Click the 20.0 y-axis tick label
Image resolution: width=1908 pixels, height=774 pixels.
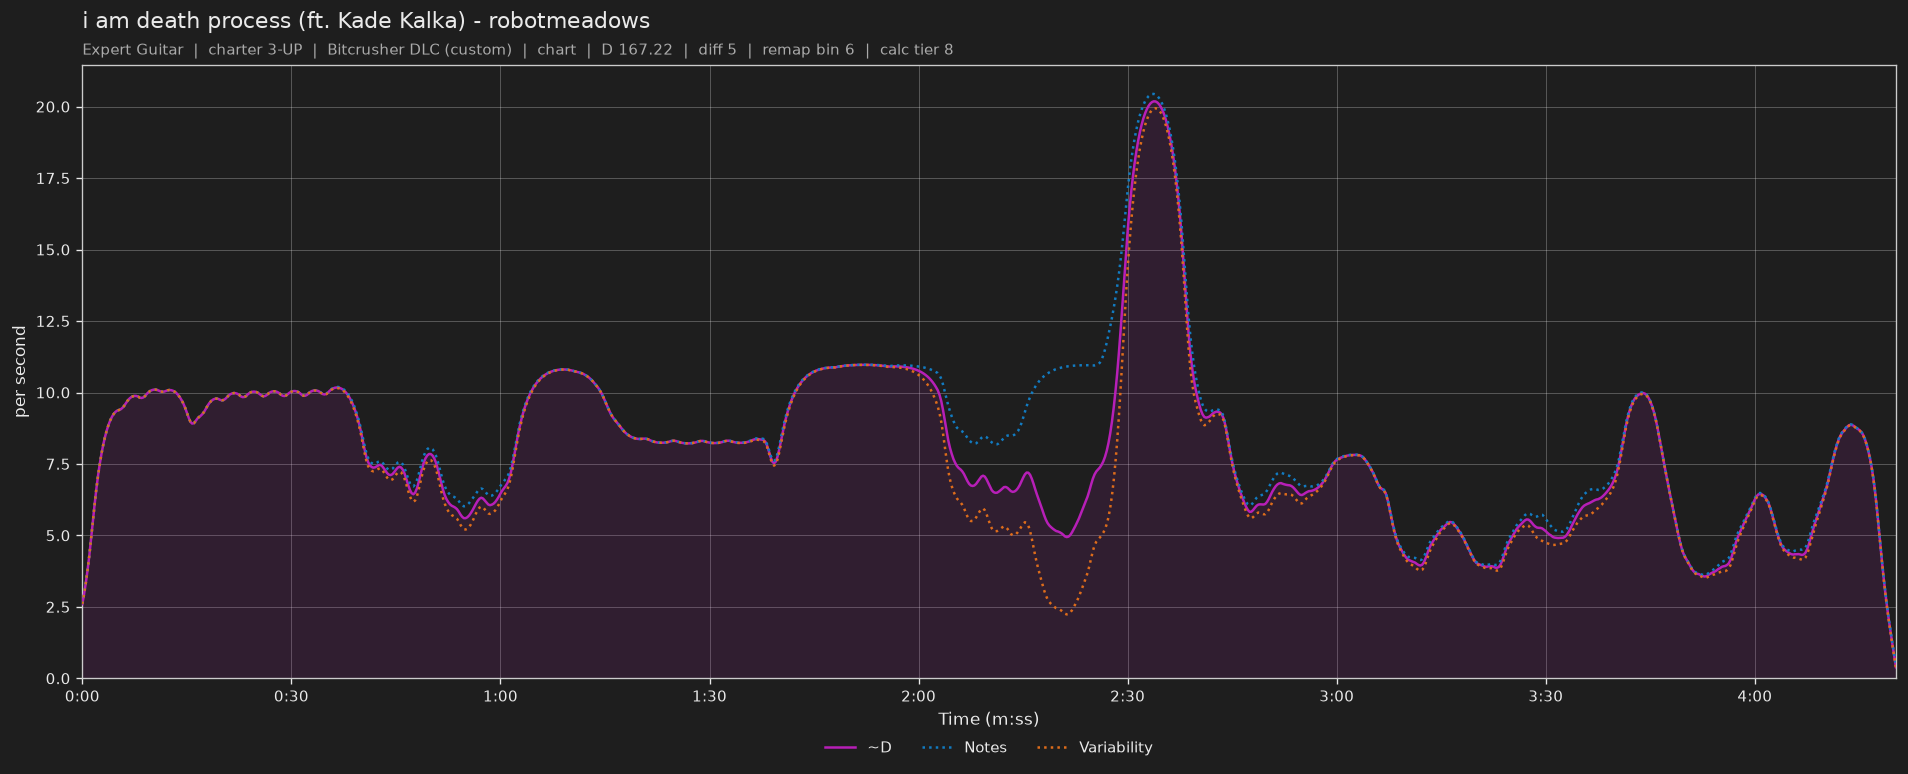(53, 107)
